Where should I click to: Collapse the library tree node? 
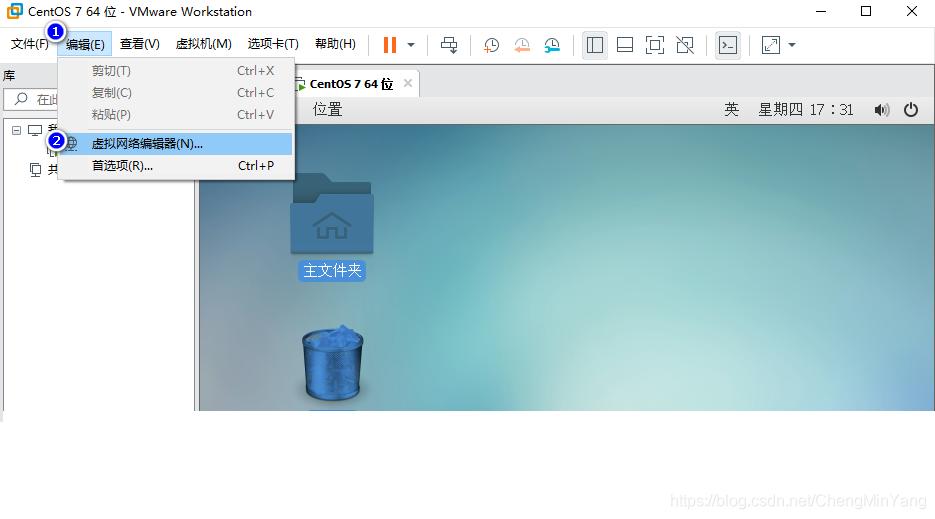click(17, 130)
